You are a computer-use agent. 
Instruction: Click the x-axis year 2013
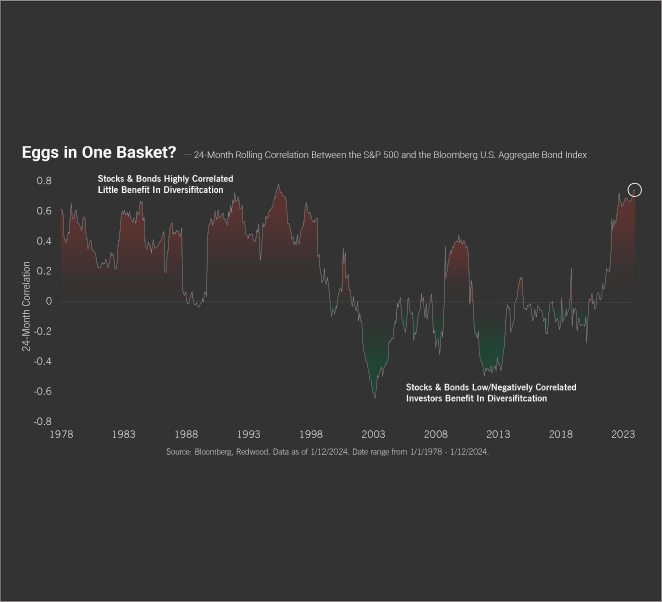click(x=498, y=434)
